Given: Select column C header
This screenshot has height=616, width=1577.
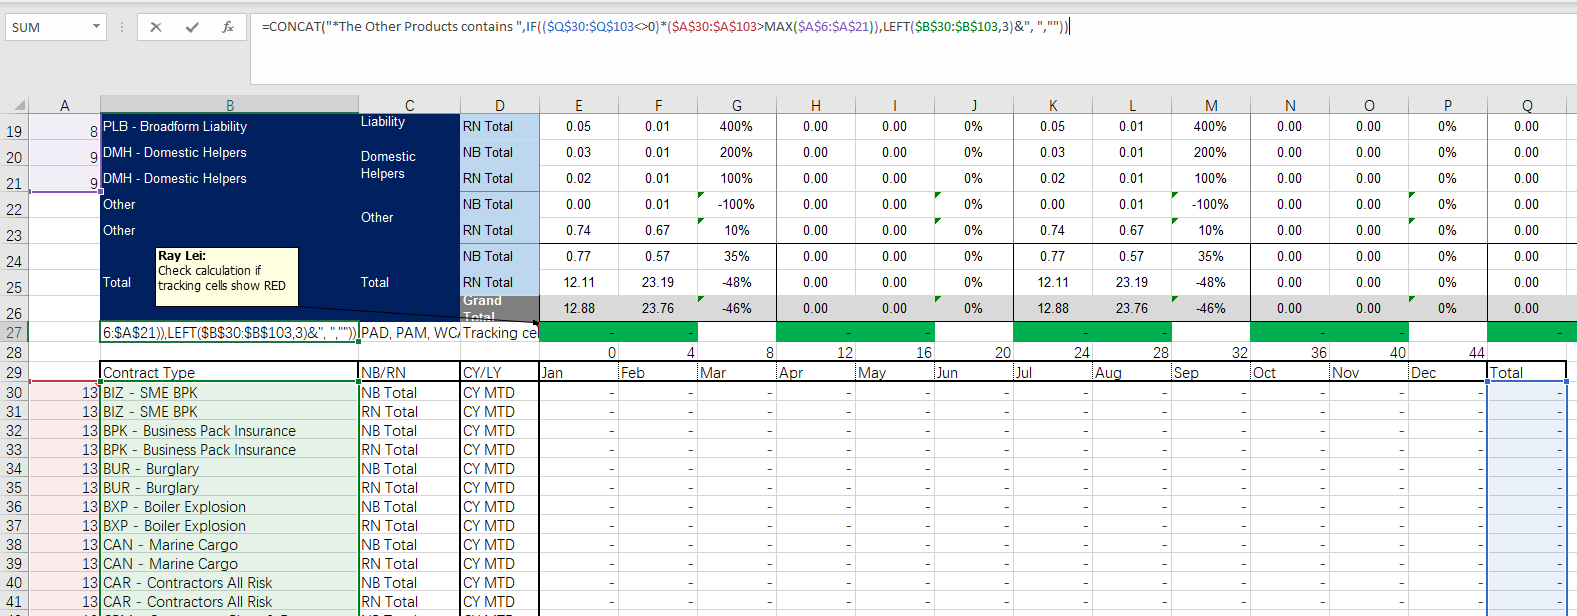Looking at the screenshot, I should click(x=409, y=105).
